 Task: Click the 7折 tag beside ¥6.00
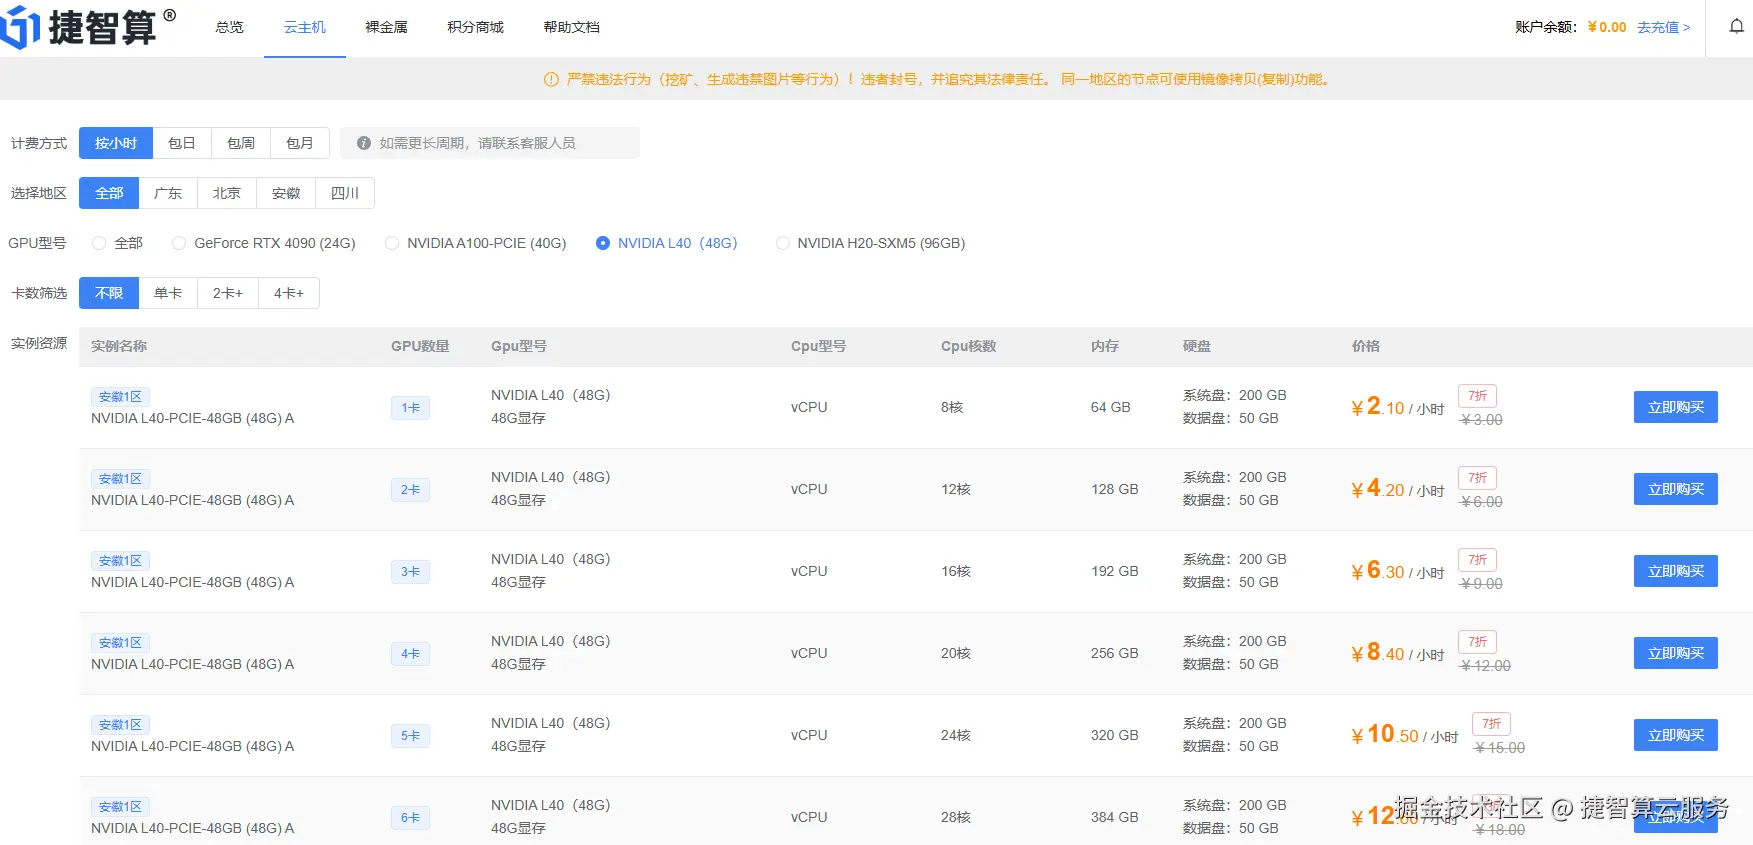point(1477,478)
